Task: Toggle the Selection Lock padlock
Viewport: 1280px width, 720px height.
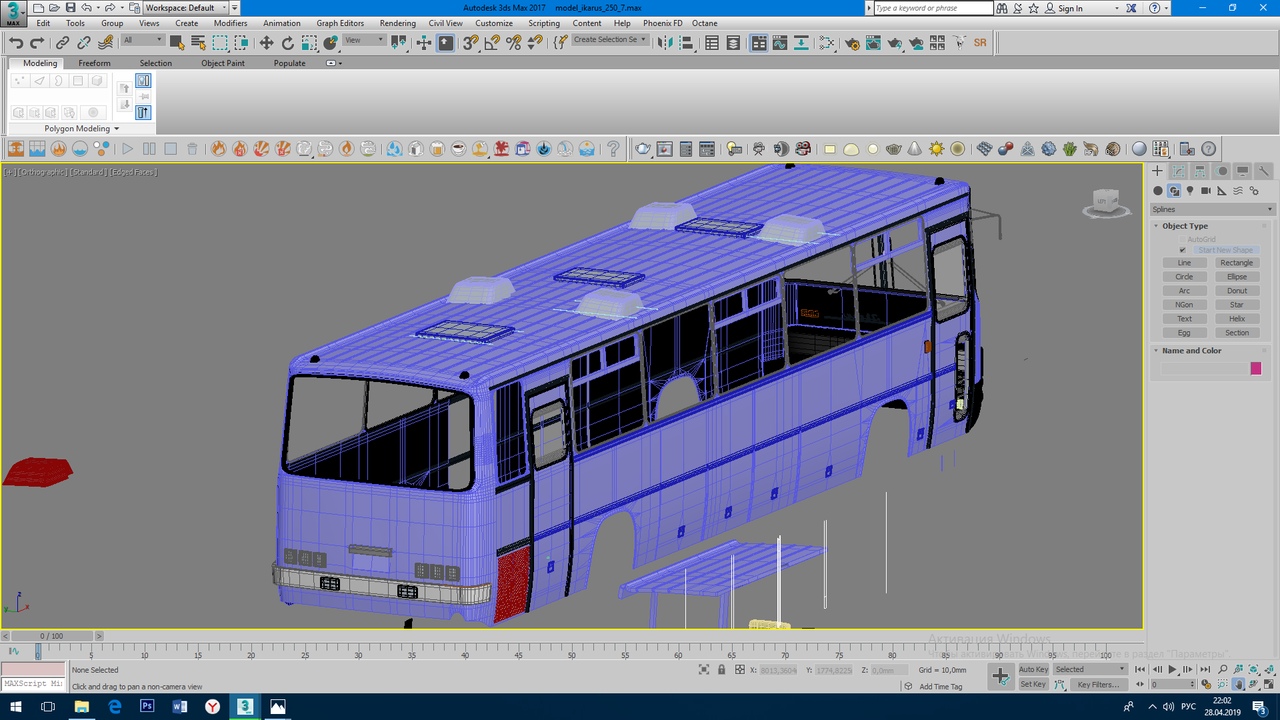Action: click(721, 670)
